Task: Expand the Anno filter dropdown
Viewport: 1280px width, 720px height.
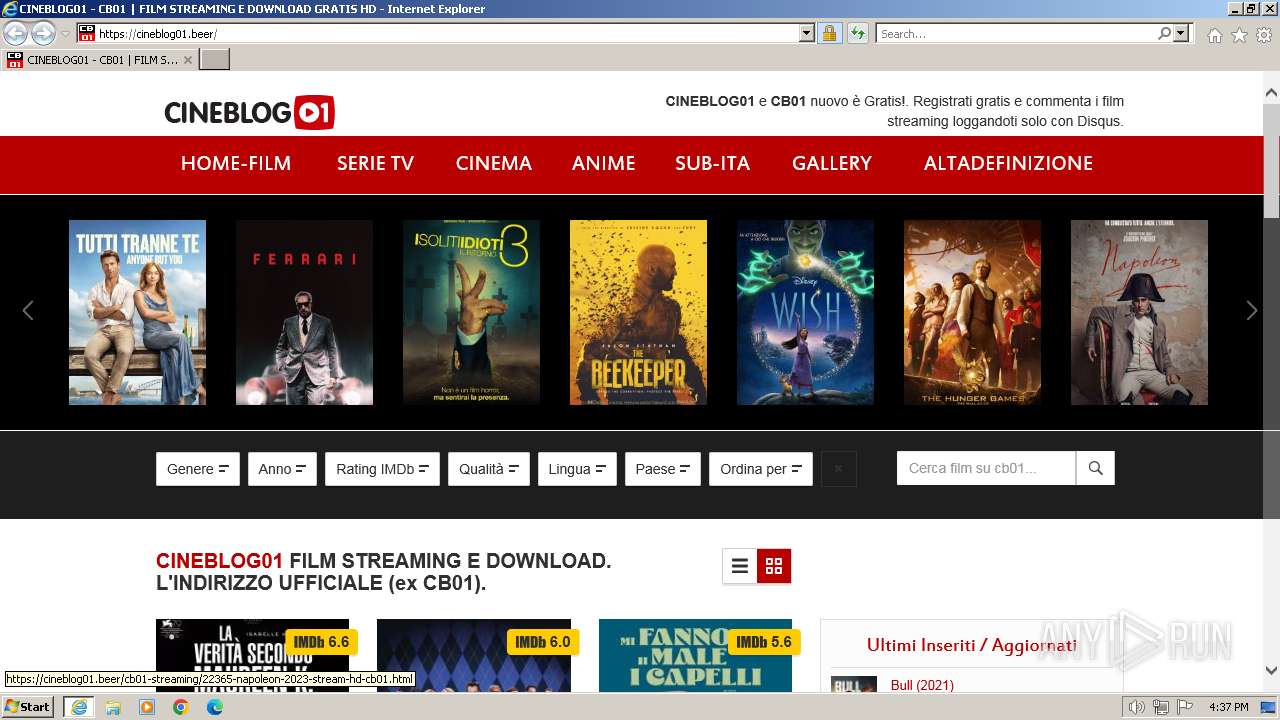Action: click(282, 469)
